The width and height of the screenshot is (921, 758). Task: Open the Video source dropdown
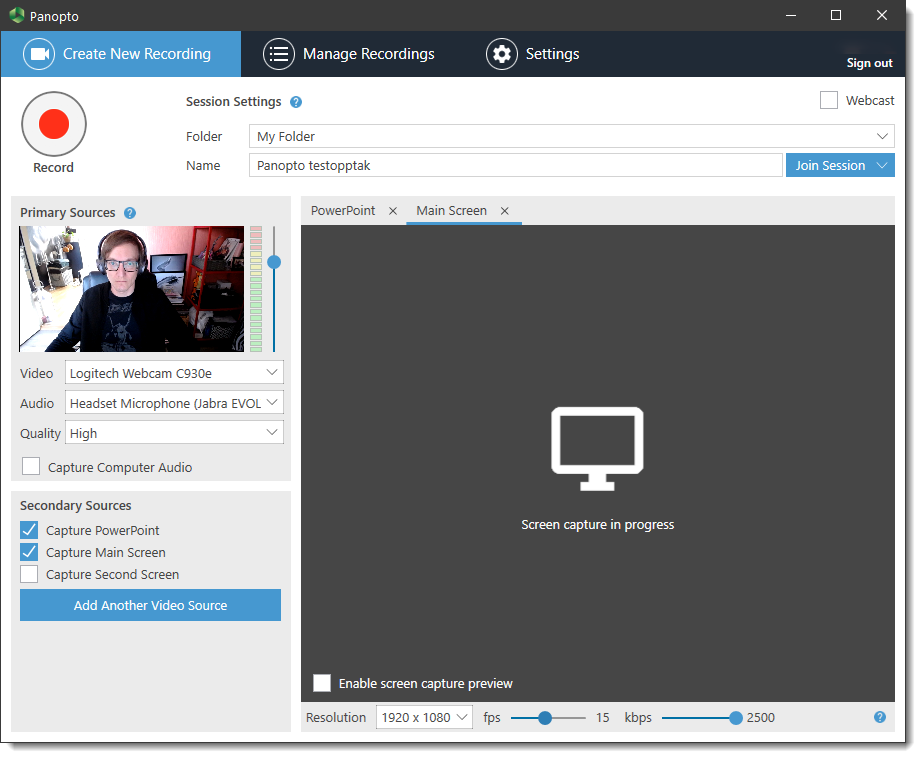point(174,373)
